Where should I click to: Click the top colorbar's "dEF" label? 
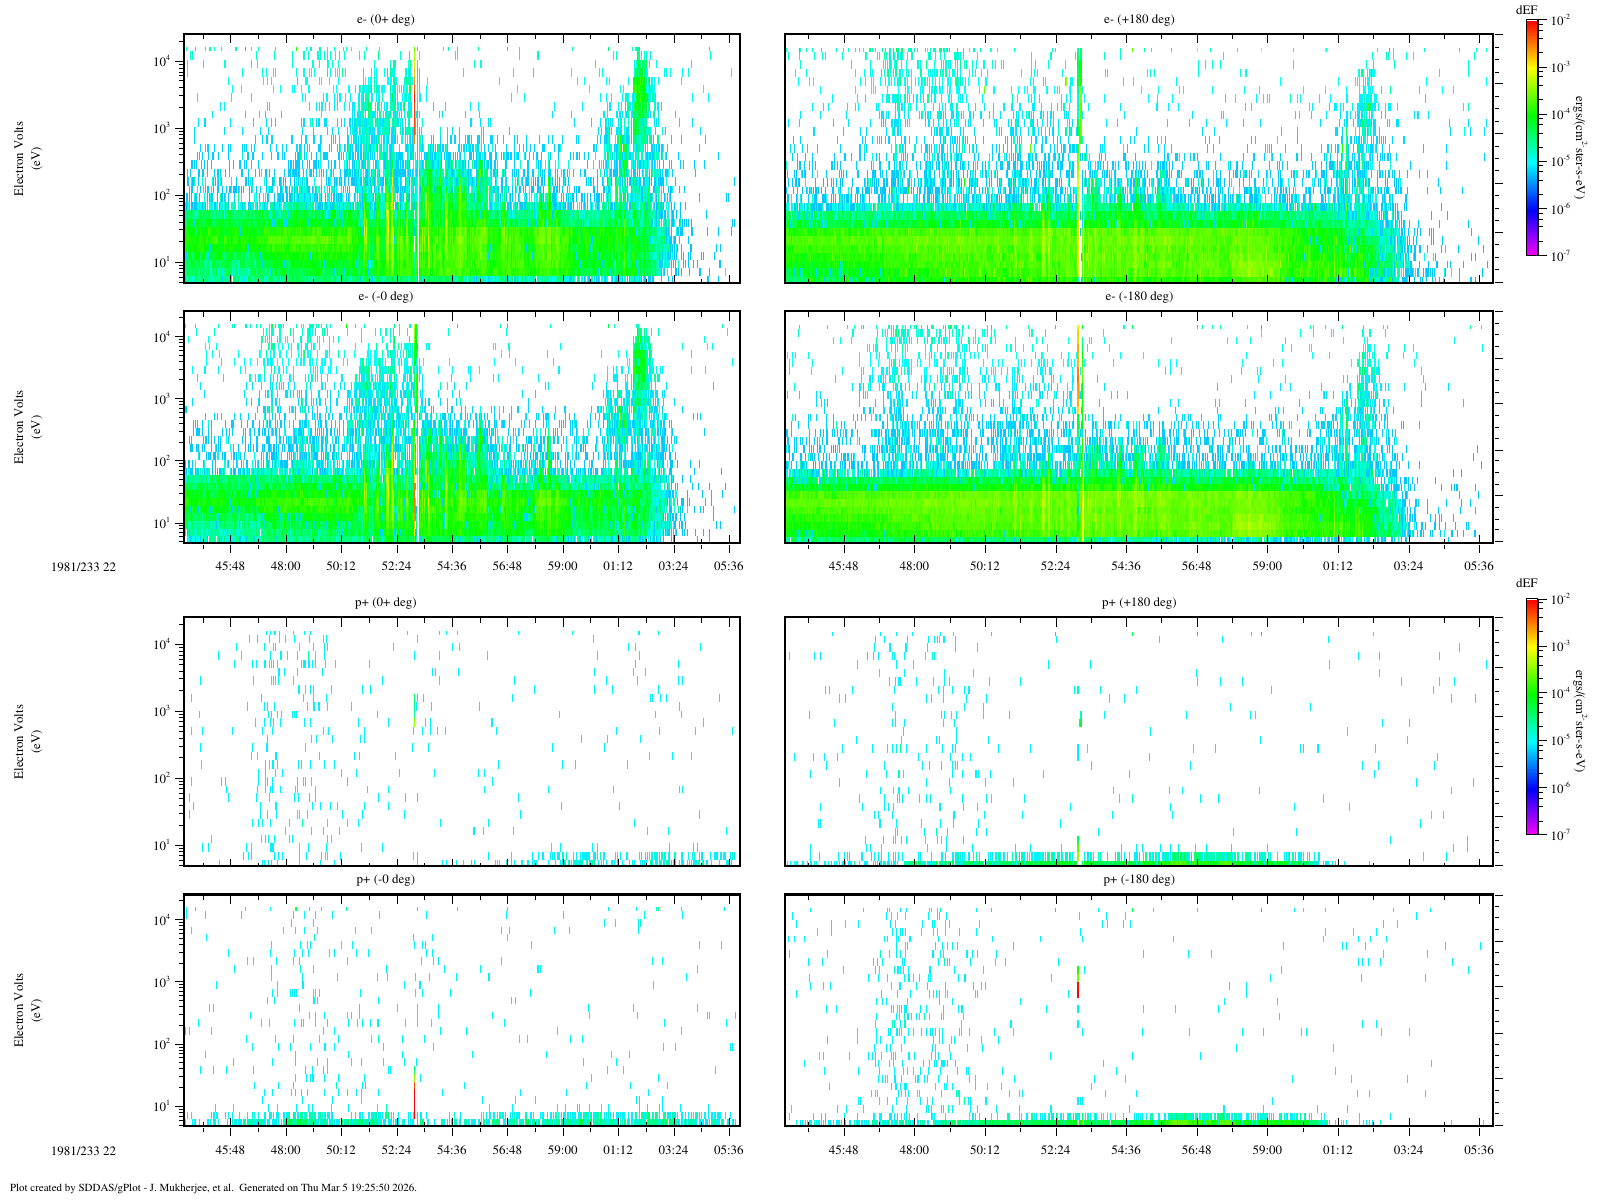tap(1526, 9)
